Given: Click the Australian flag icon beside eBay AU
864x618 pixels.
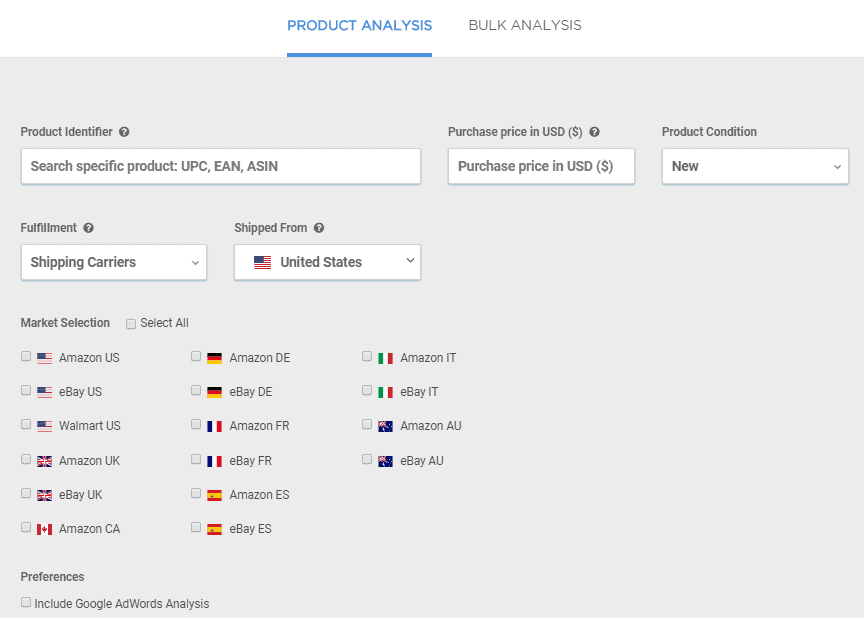Looking at the screenshot, I should click(385, 461).
